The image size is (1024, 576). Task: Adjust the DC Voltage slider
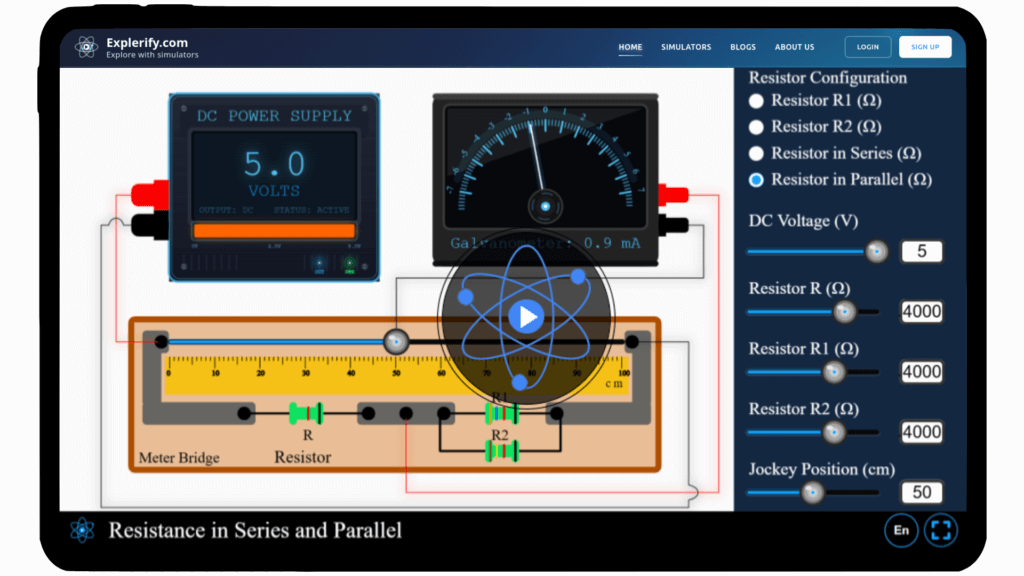875,252
